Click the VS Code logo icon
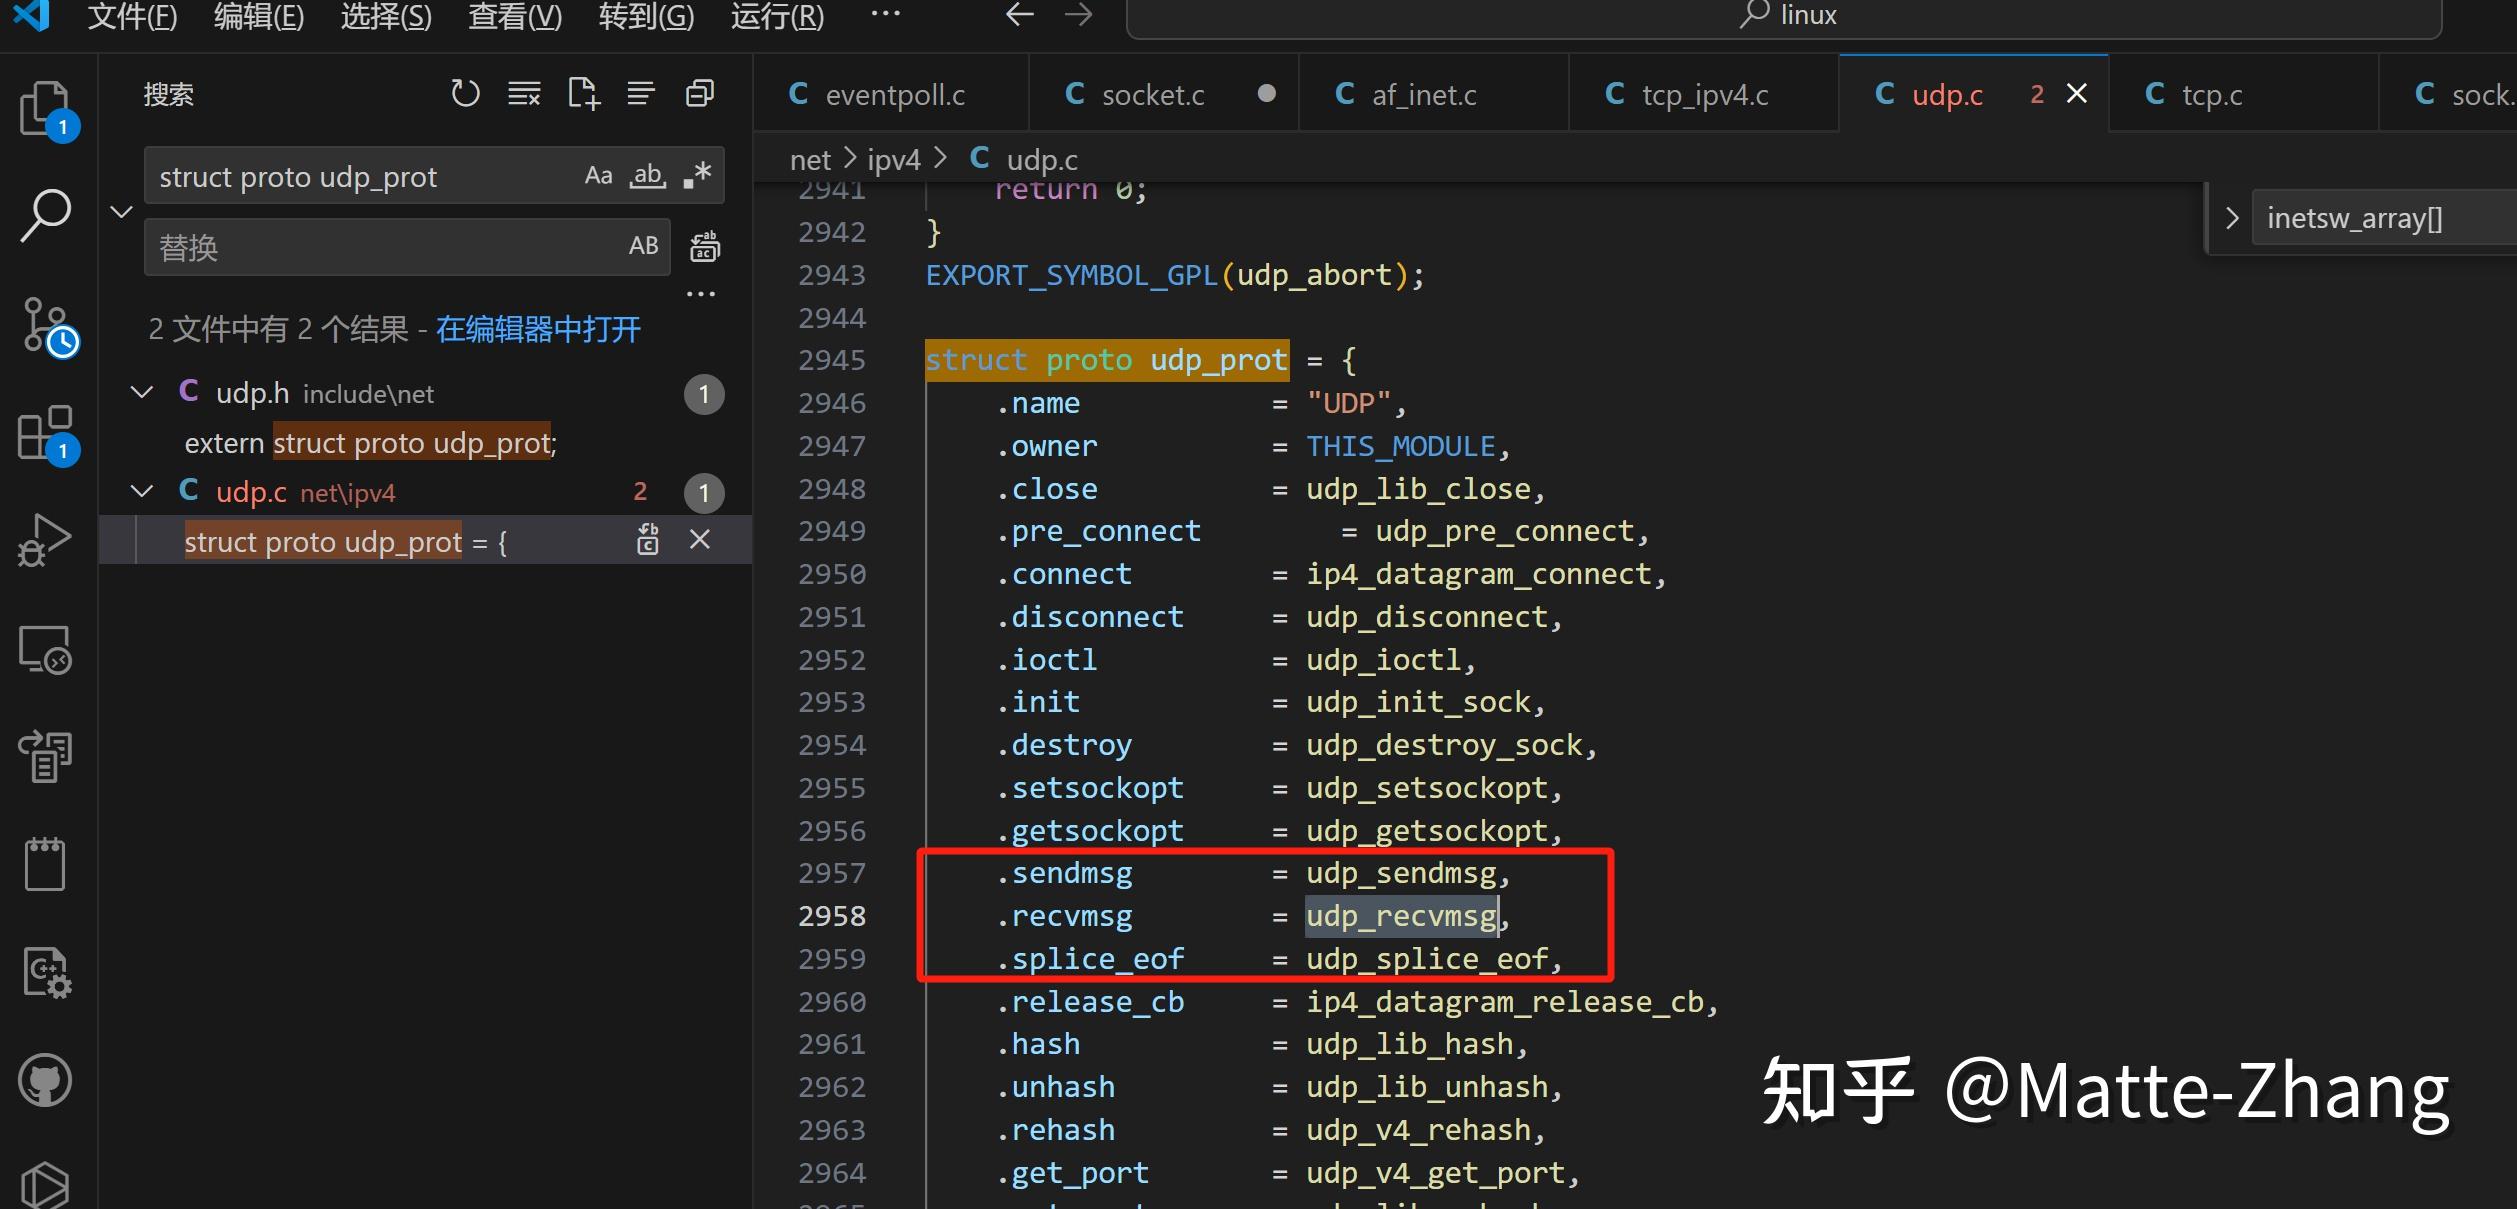Viewport: 2517px width, 1209px height. (x=32, y=15)
